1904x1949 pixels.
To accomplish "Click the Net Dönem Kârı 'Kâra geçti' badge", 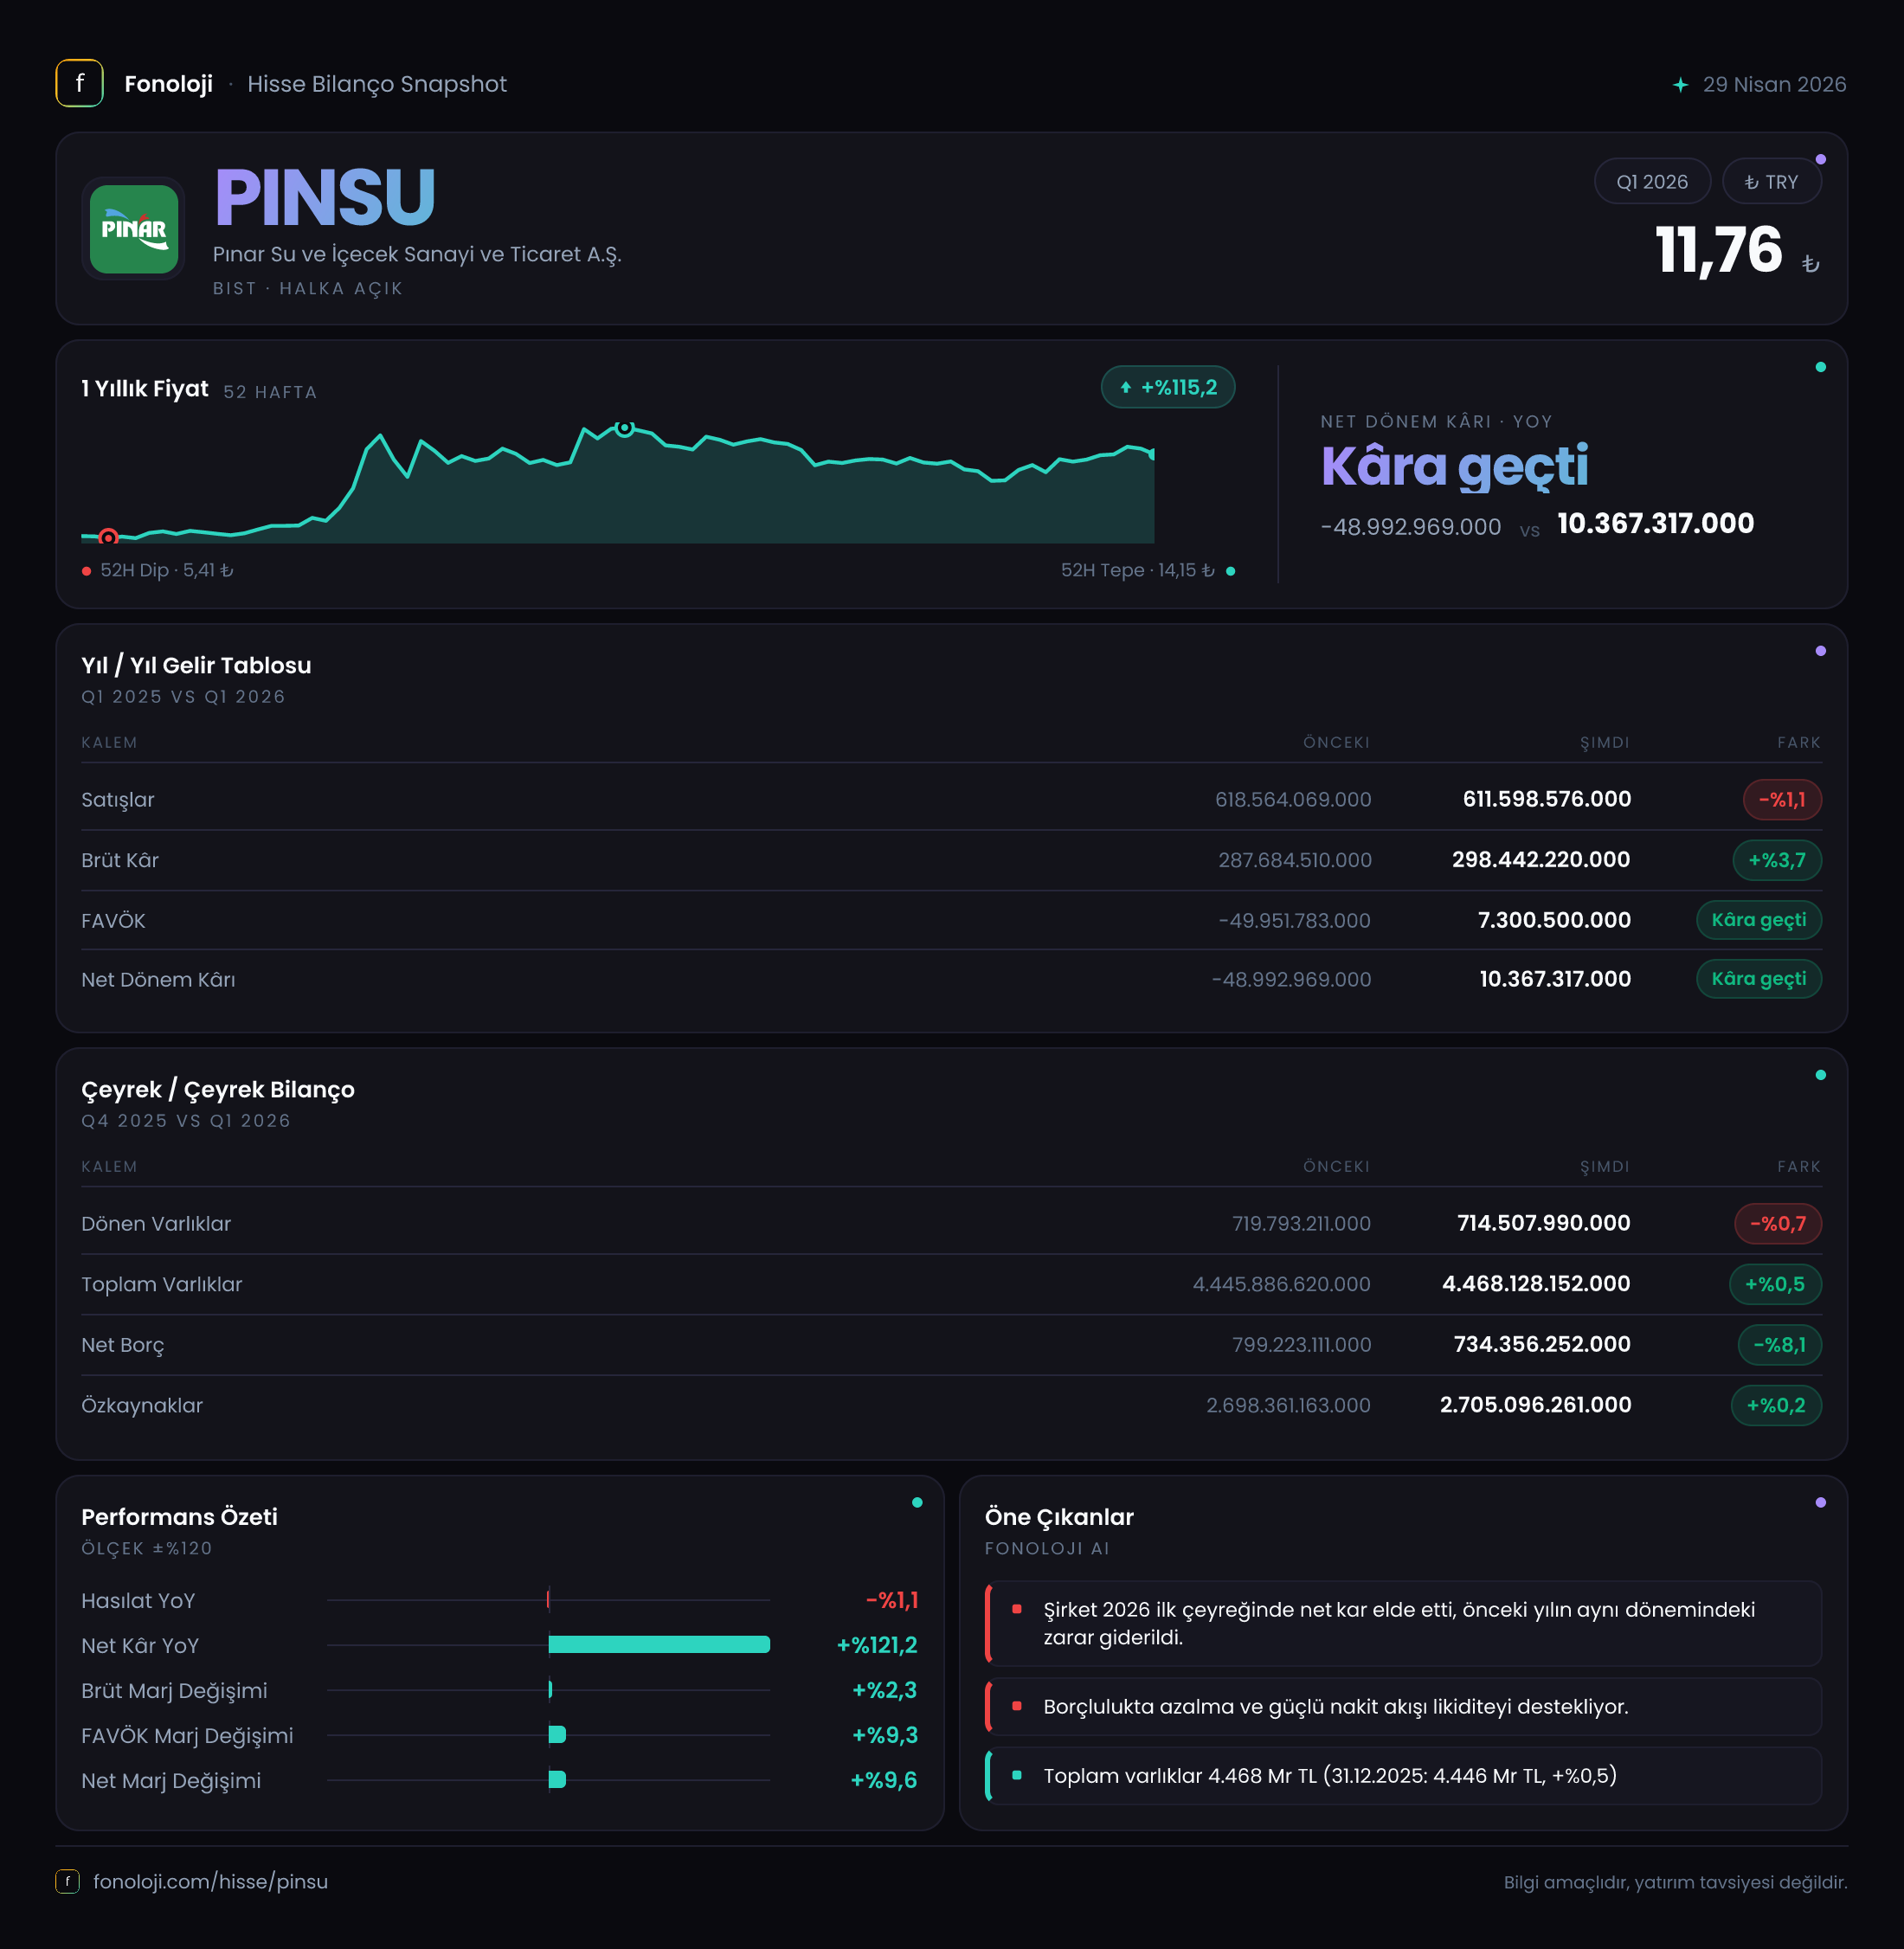I will coord(1759,979).
